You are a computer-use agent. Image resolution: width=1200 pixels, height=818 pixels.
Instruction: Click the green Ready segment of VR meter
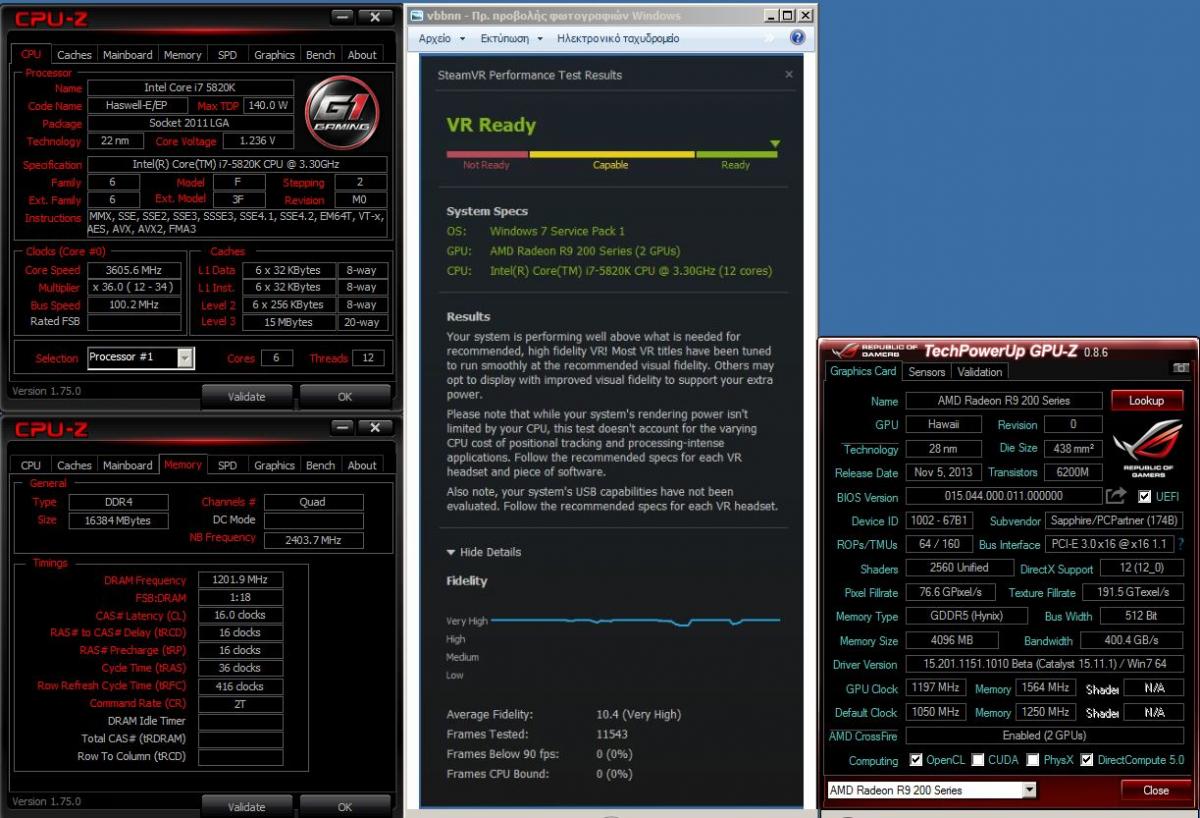pyautogui.click(x=736, y=155)
